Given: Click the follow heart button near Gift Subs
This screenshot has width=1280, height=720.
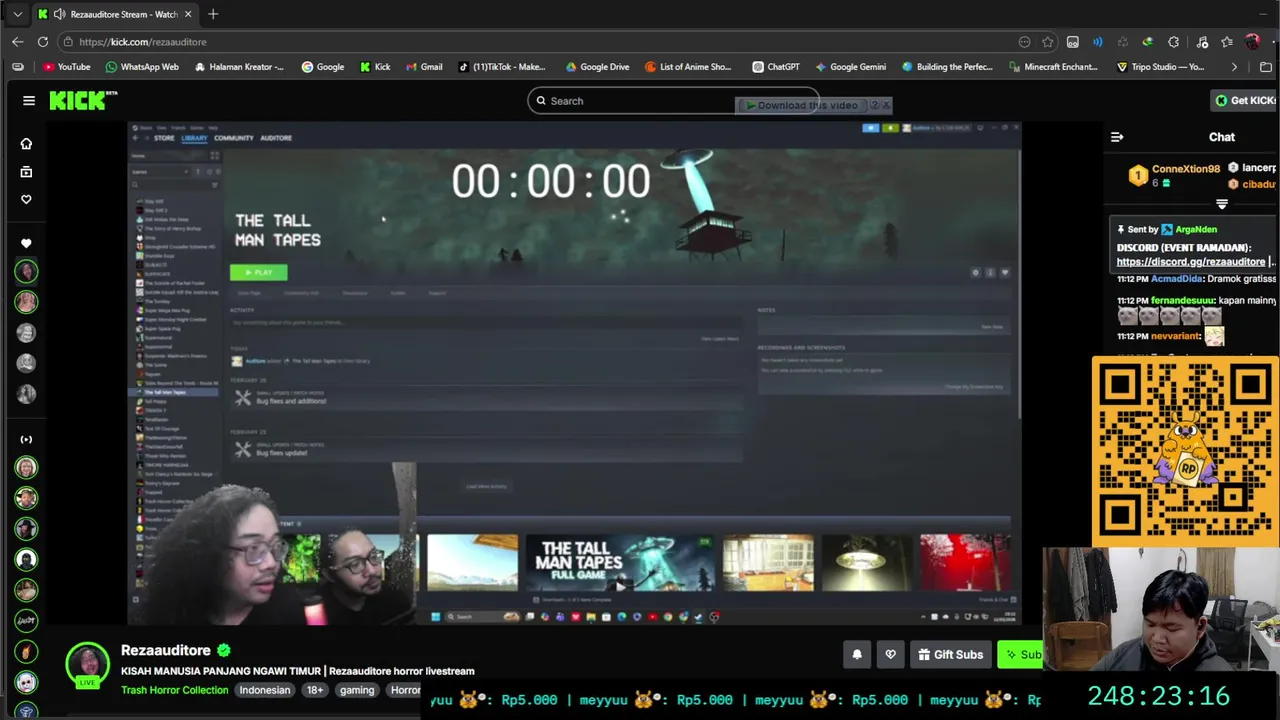Looking at the screenshot, I should click(891, 654).
